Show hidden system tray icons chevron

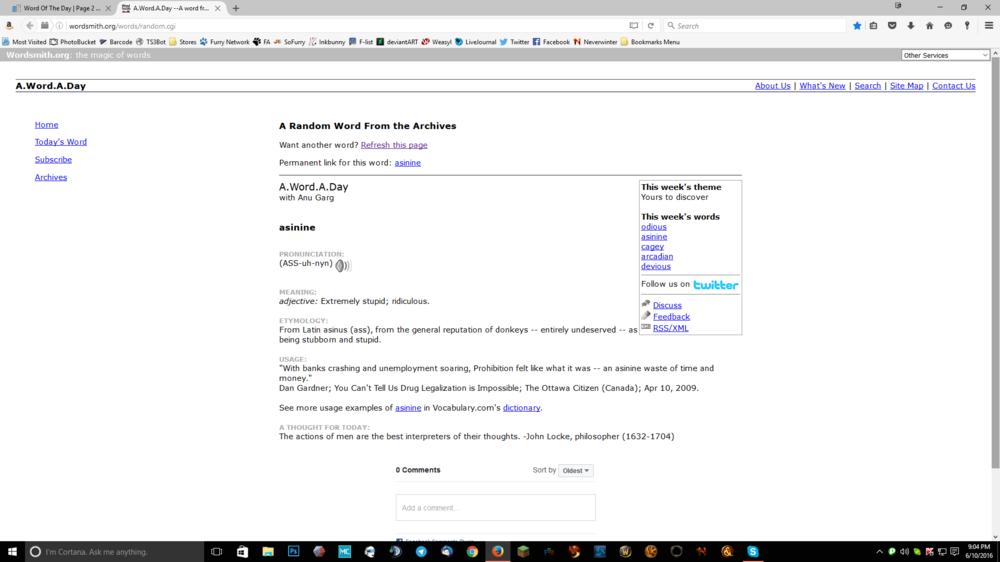tap(879, 552)
